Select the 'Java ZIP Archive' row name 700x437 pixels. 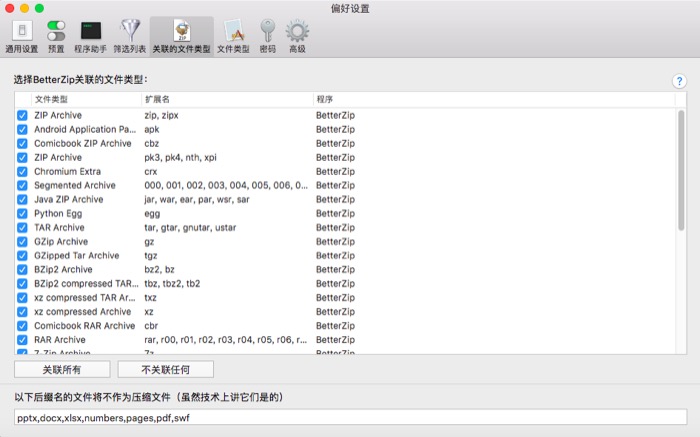tap(69, 200)
